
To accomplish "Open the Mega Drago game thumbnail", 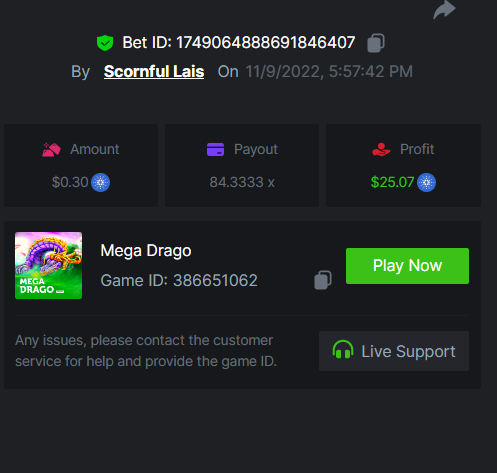I will point(48,265).
